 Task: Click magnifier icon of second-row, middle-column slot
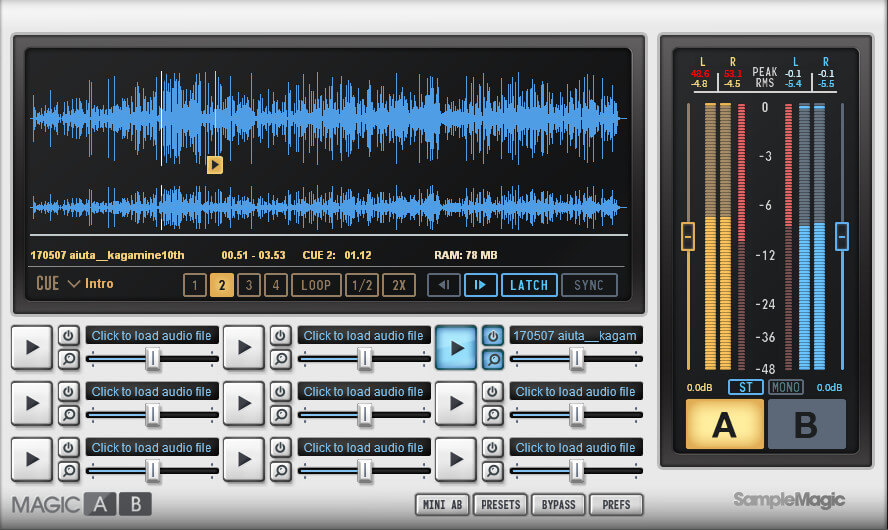coord(280,415)
